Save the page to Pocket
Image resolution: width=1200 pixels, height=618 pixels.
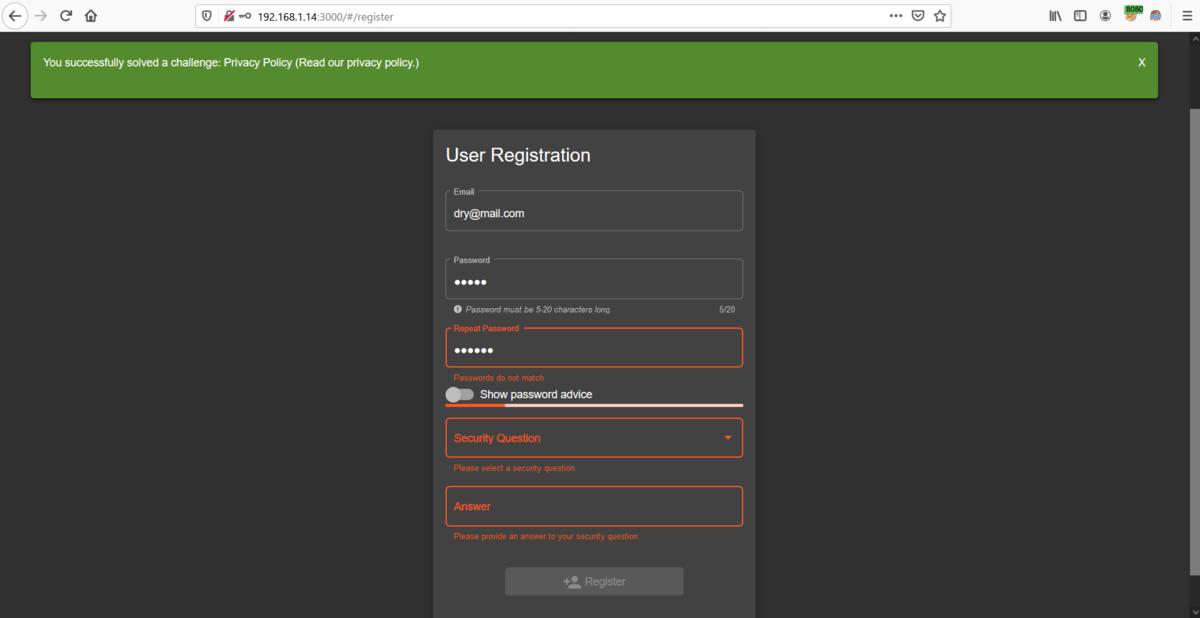coord(917,16)
